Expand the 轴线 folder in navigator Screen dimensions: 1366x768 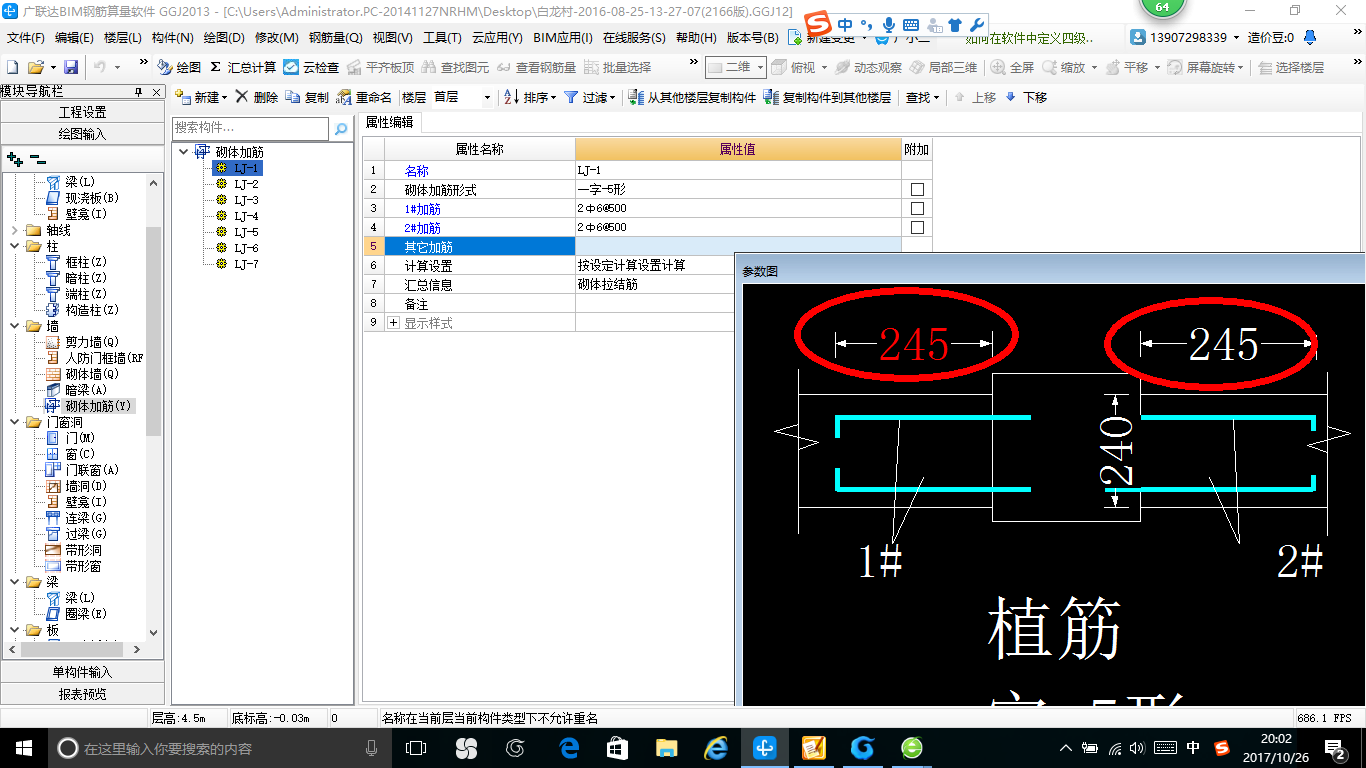pyautogui.click(x=14, y=230)
